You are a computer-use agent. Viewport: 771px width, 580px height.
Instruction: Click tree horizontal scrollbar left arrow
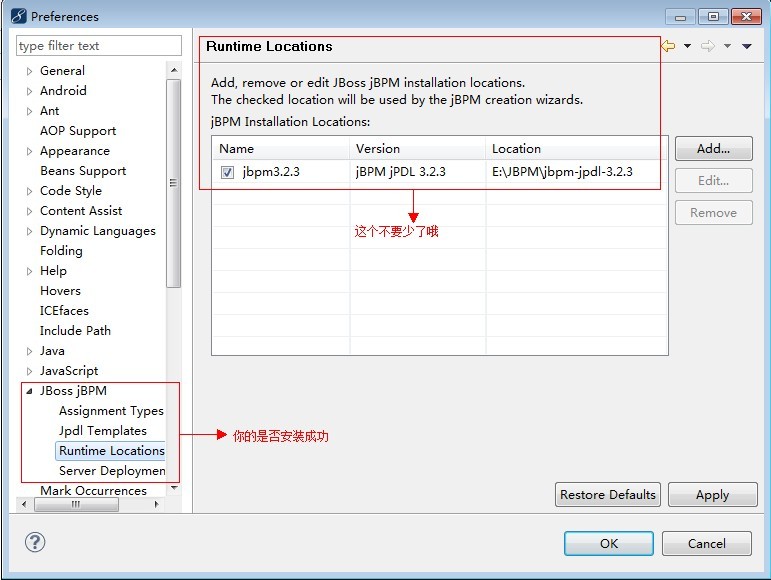tap(24, 504)
